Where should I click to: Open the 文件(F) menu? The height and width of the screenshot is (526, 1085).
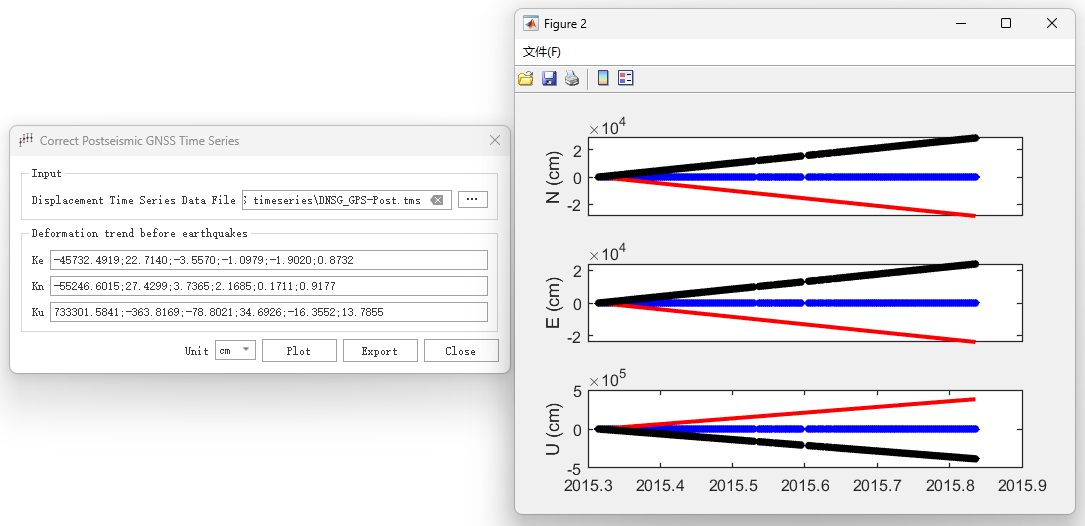click(x=542, y=52)
